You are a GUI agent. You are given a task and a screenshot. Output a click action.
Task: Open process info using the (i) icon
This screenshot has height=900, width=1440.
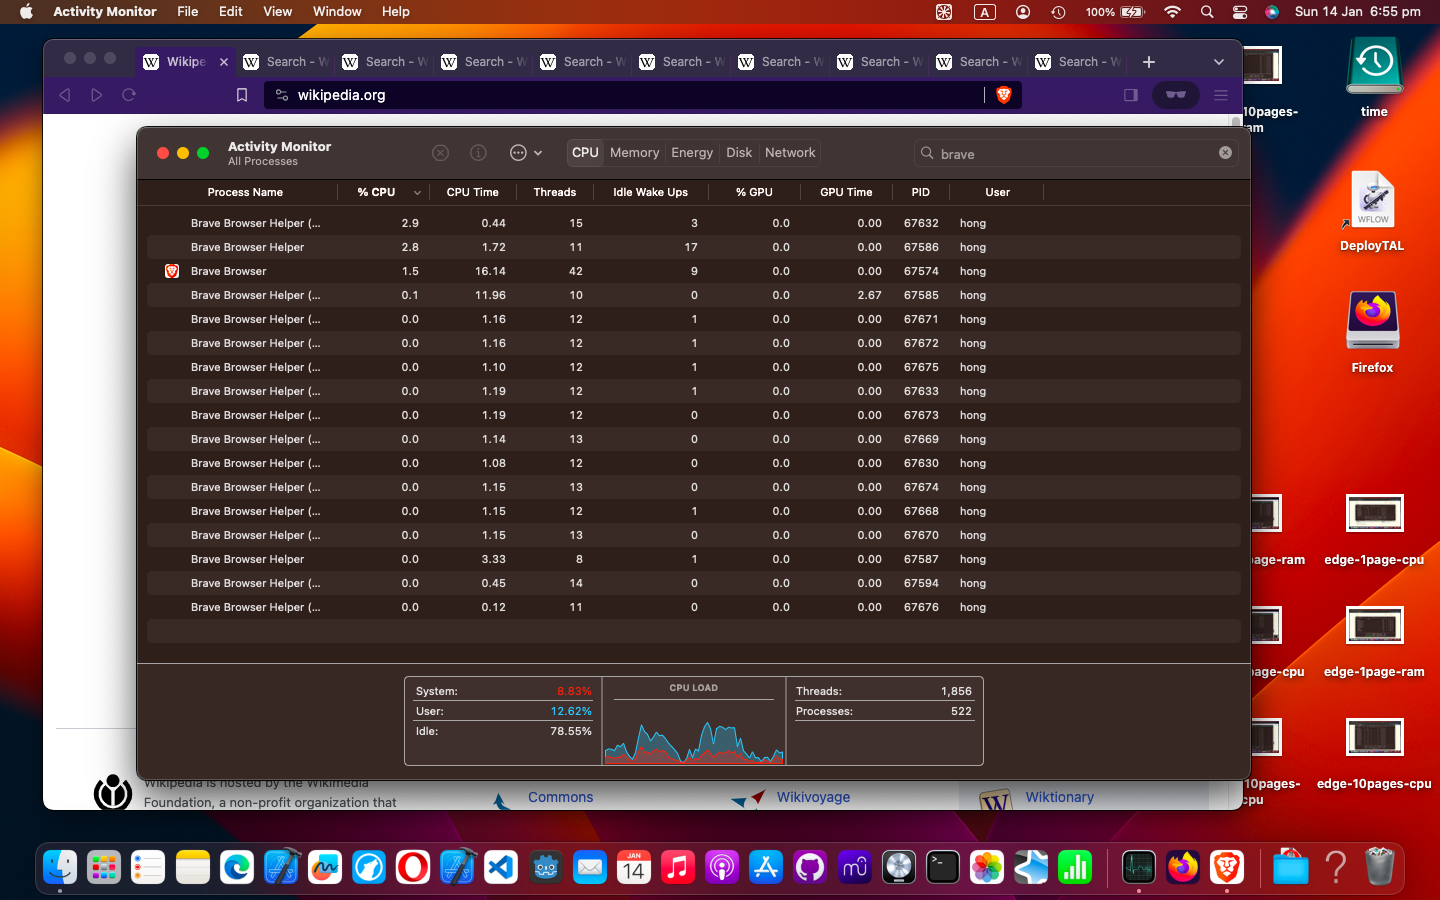coord(478,152)
